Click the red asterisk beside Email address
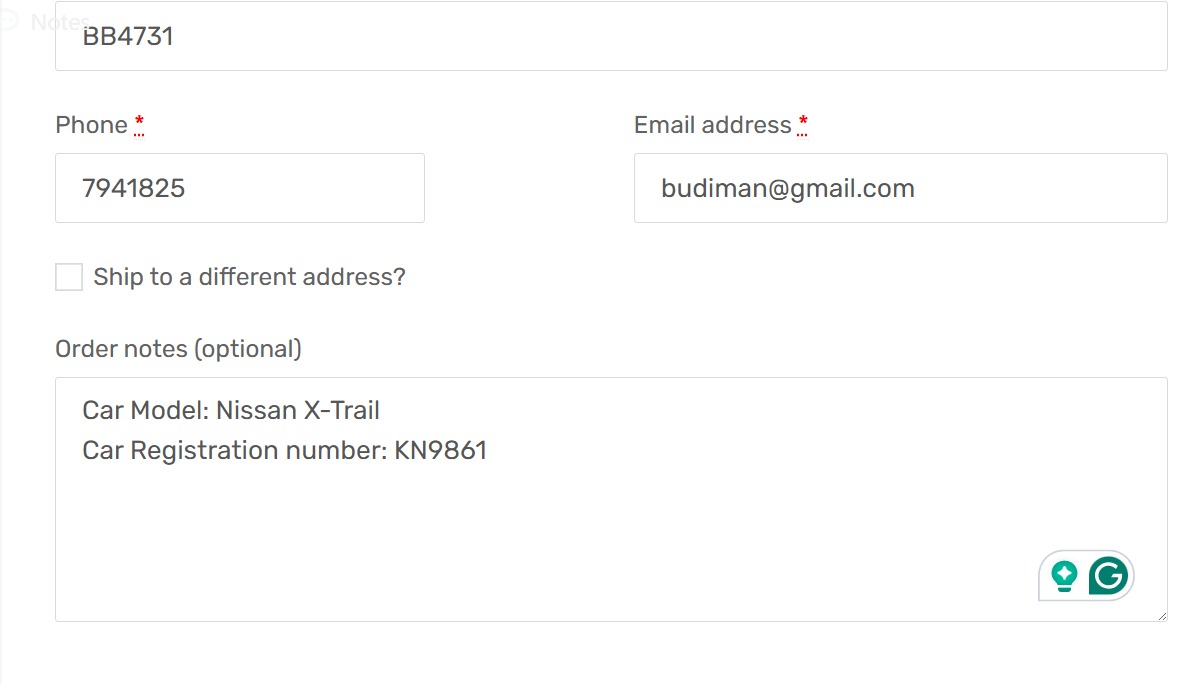Viewport: 1199px width, 684px height. tap(803, 125)
